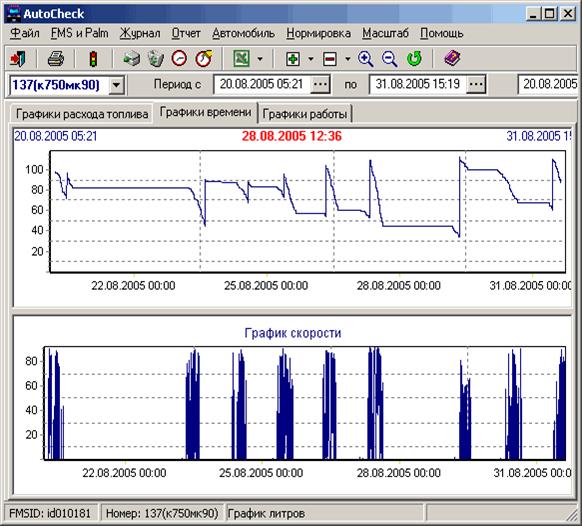
Task: Click the green refresh arrow icon
Action: (414, 59)
